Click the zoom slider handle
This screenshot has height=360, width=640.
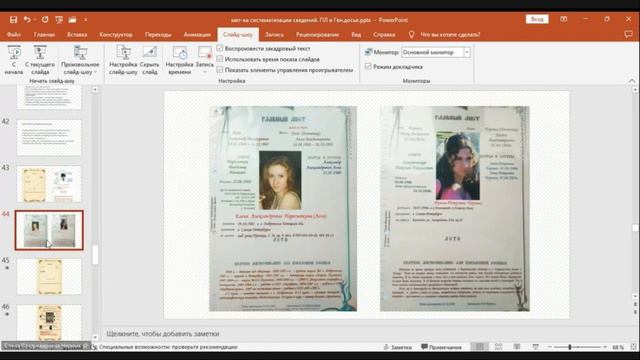570,347
